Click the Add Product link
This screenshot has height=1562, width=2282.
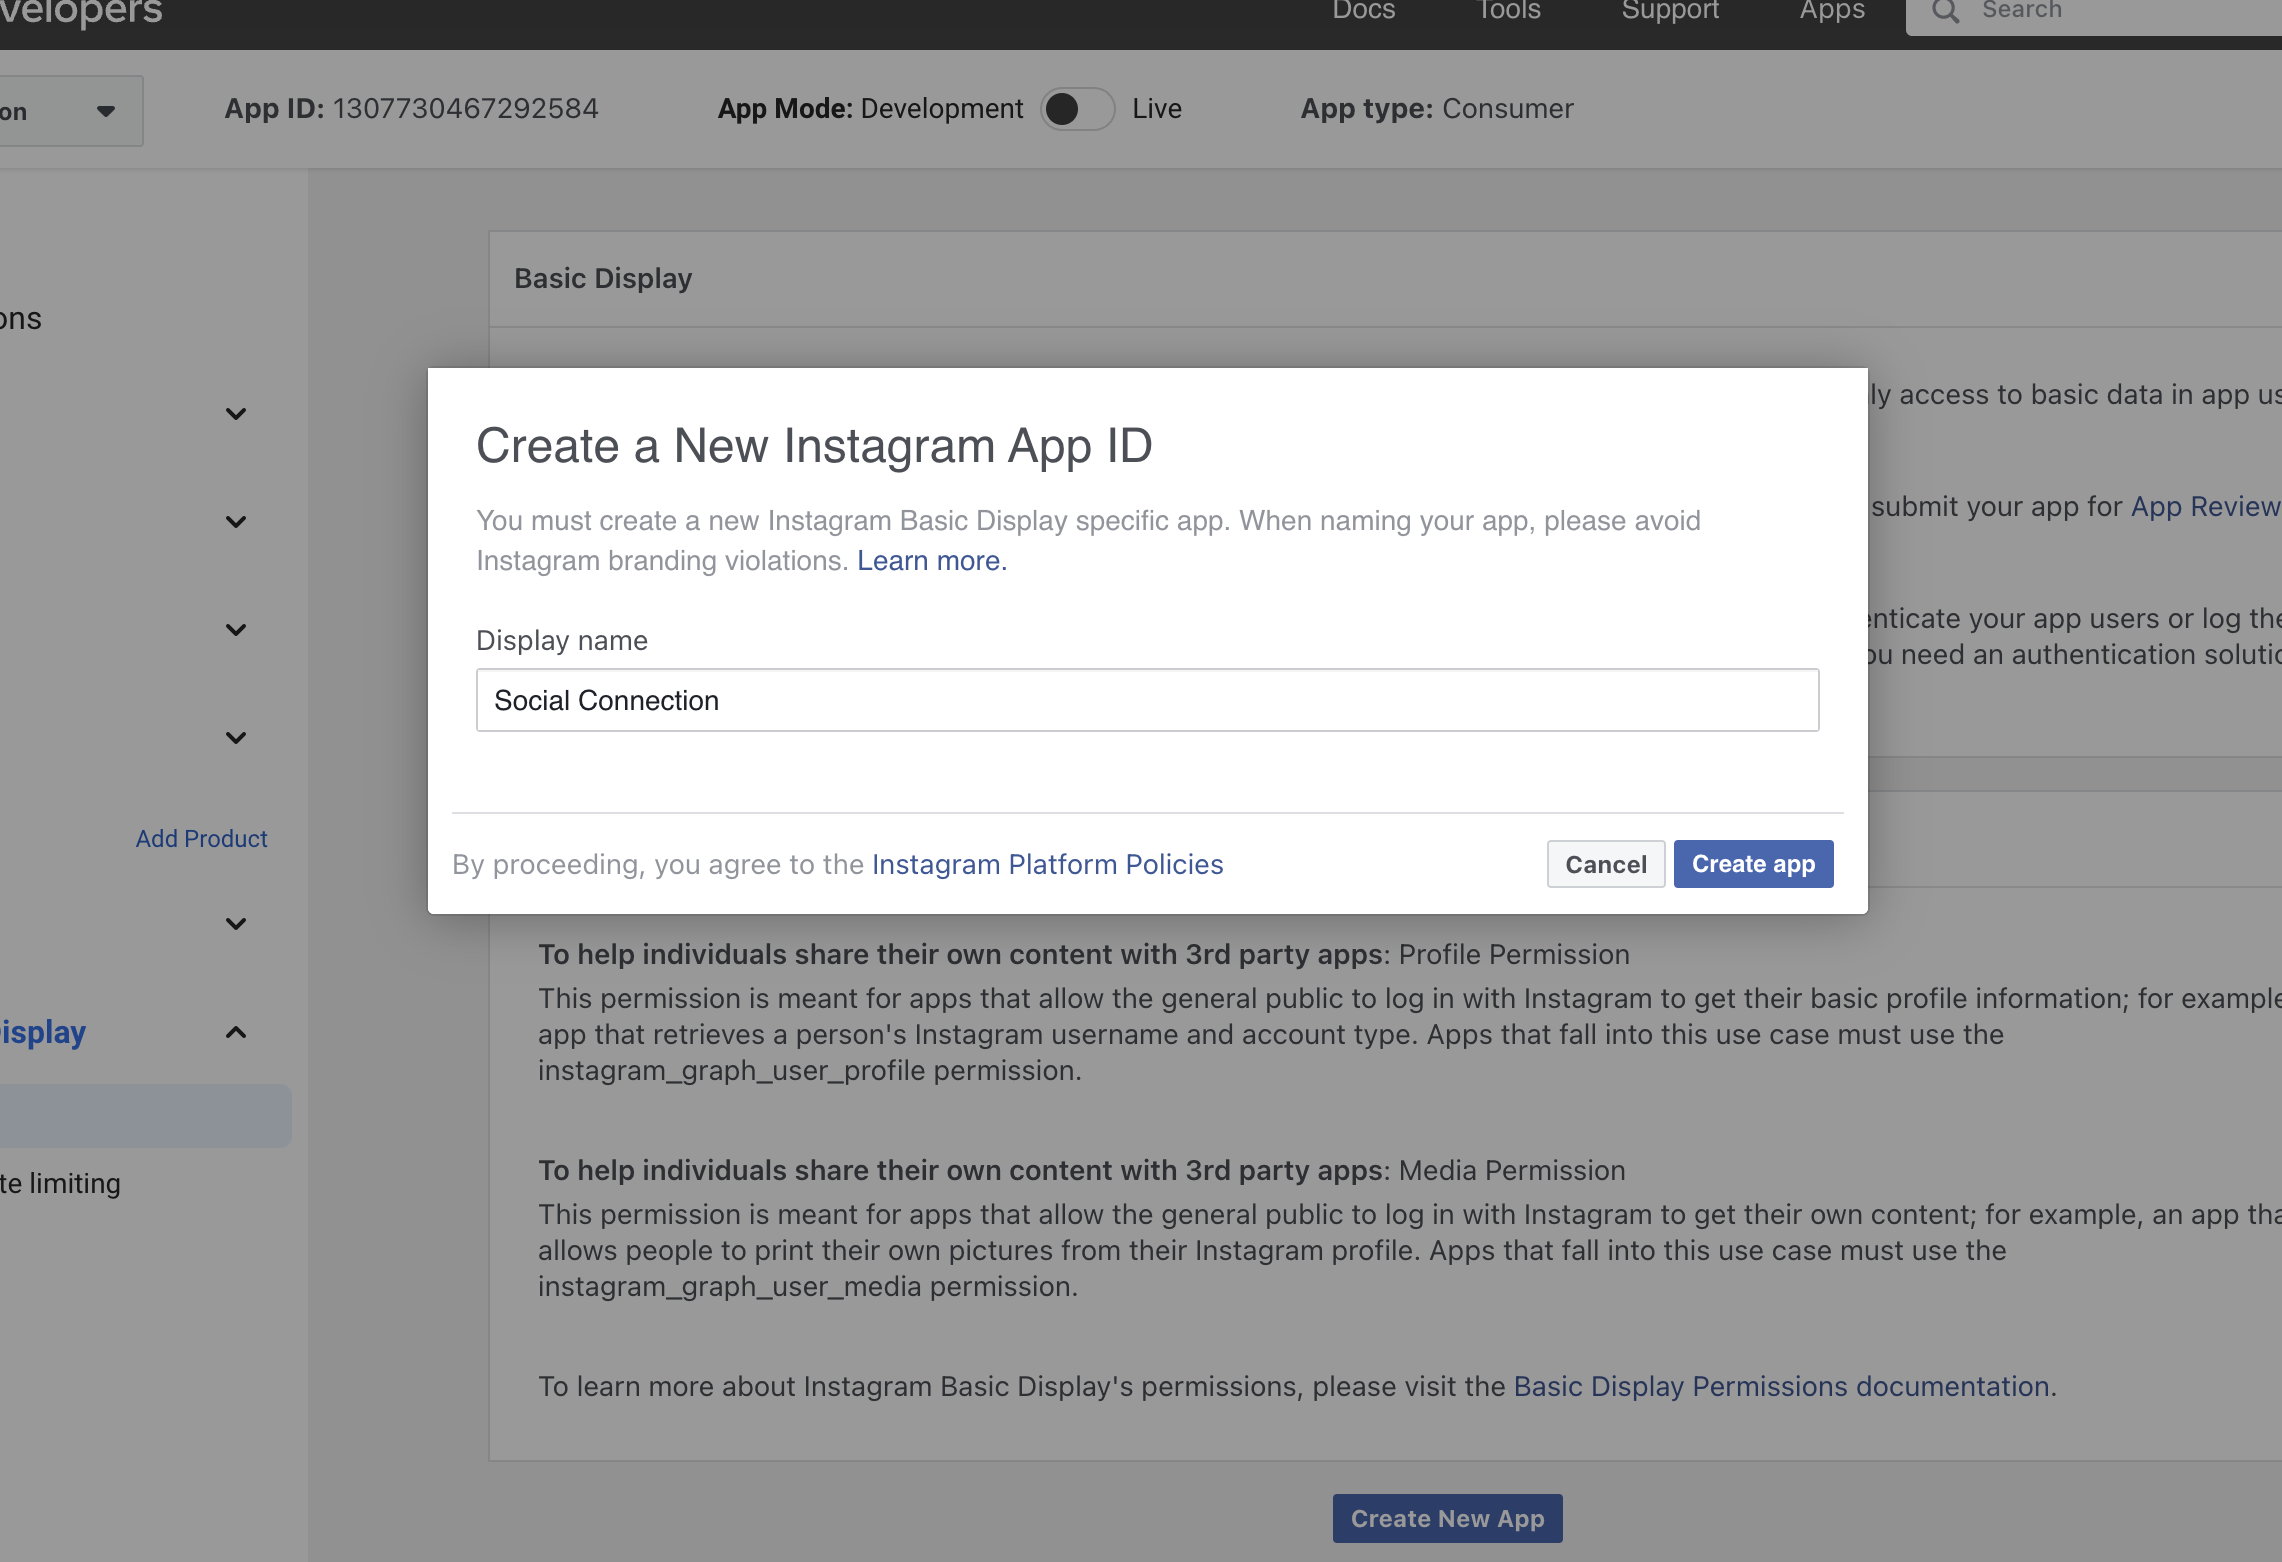[x=201, y=839]
